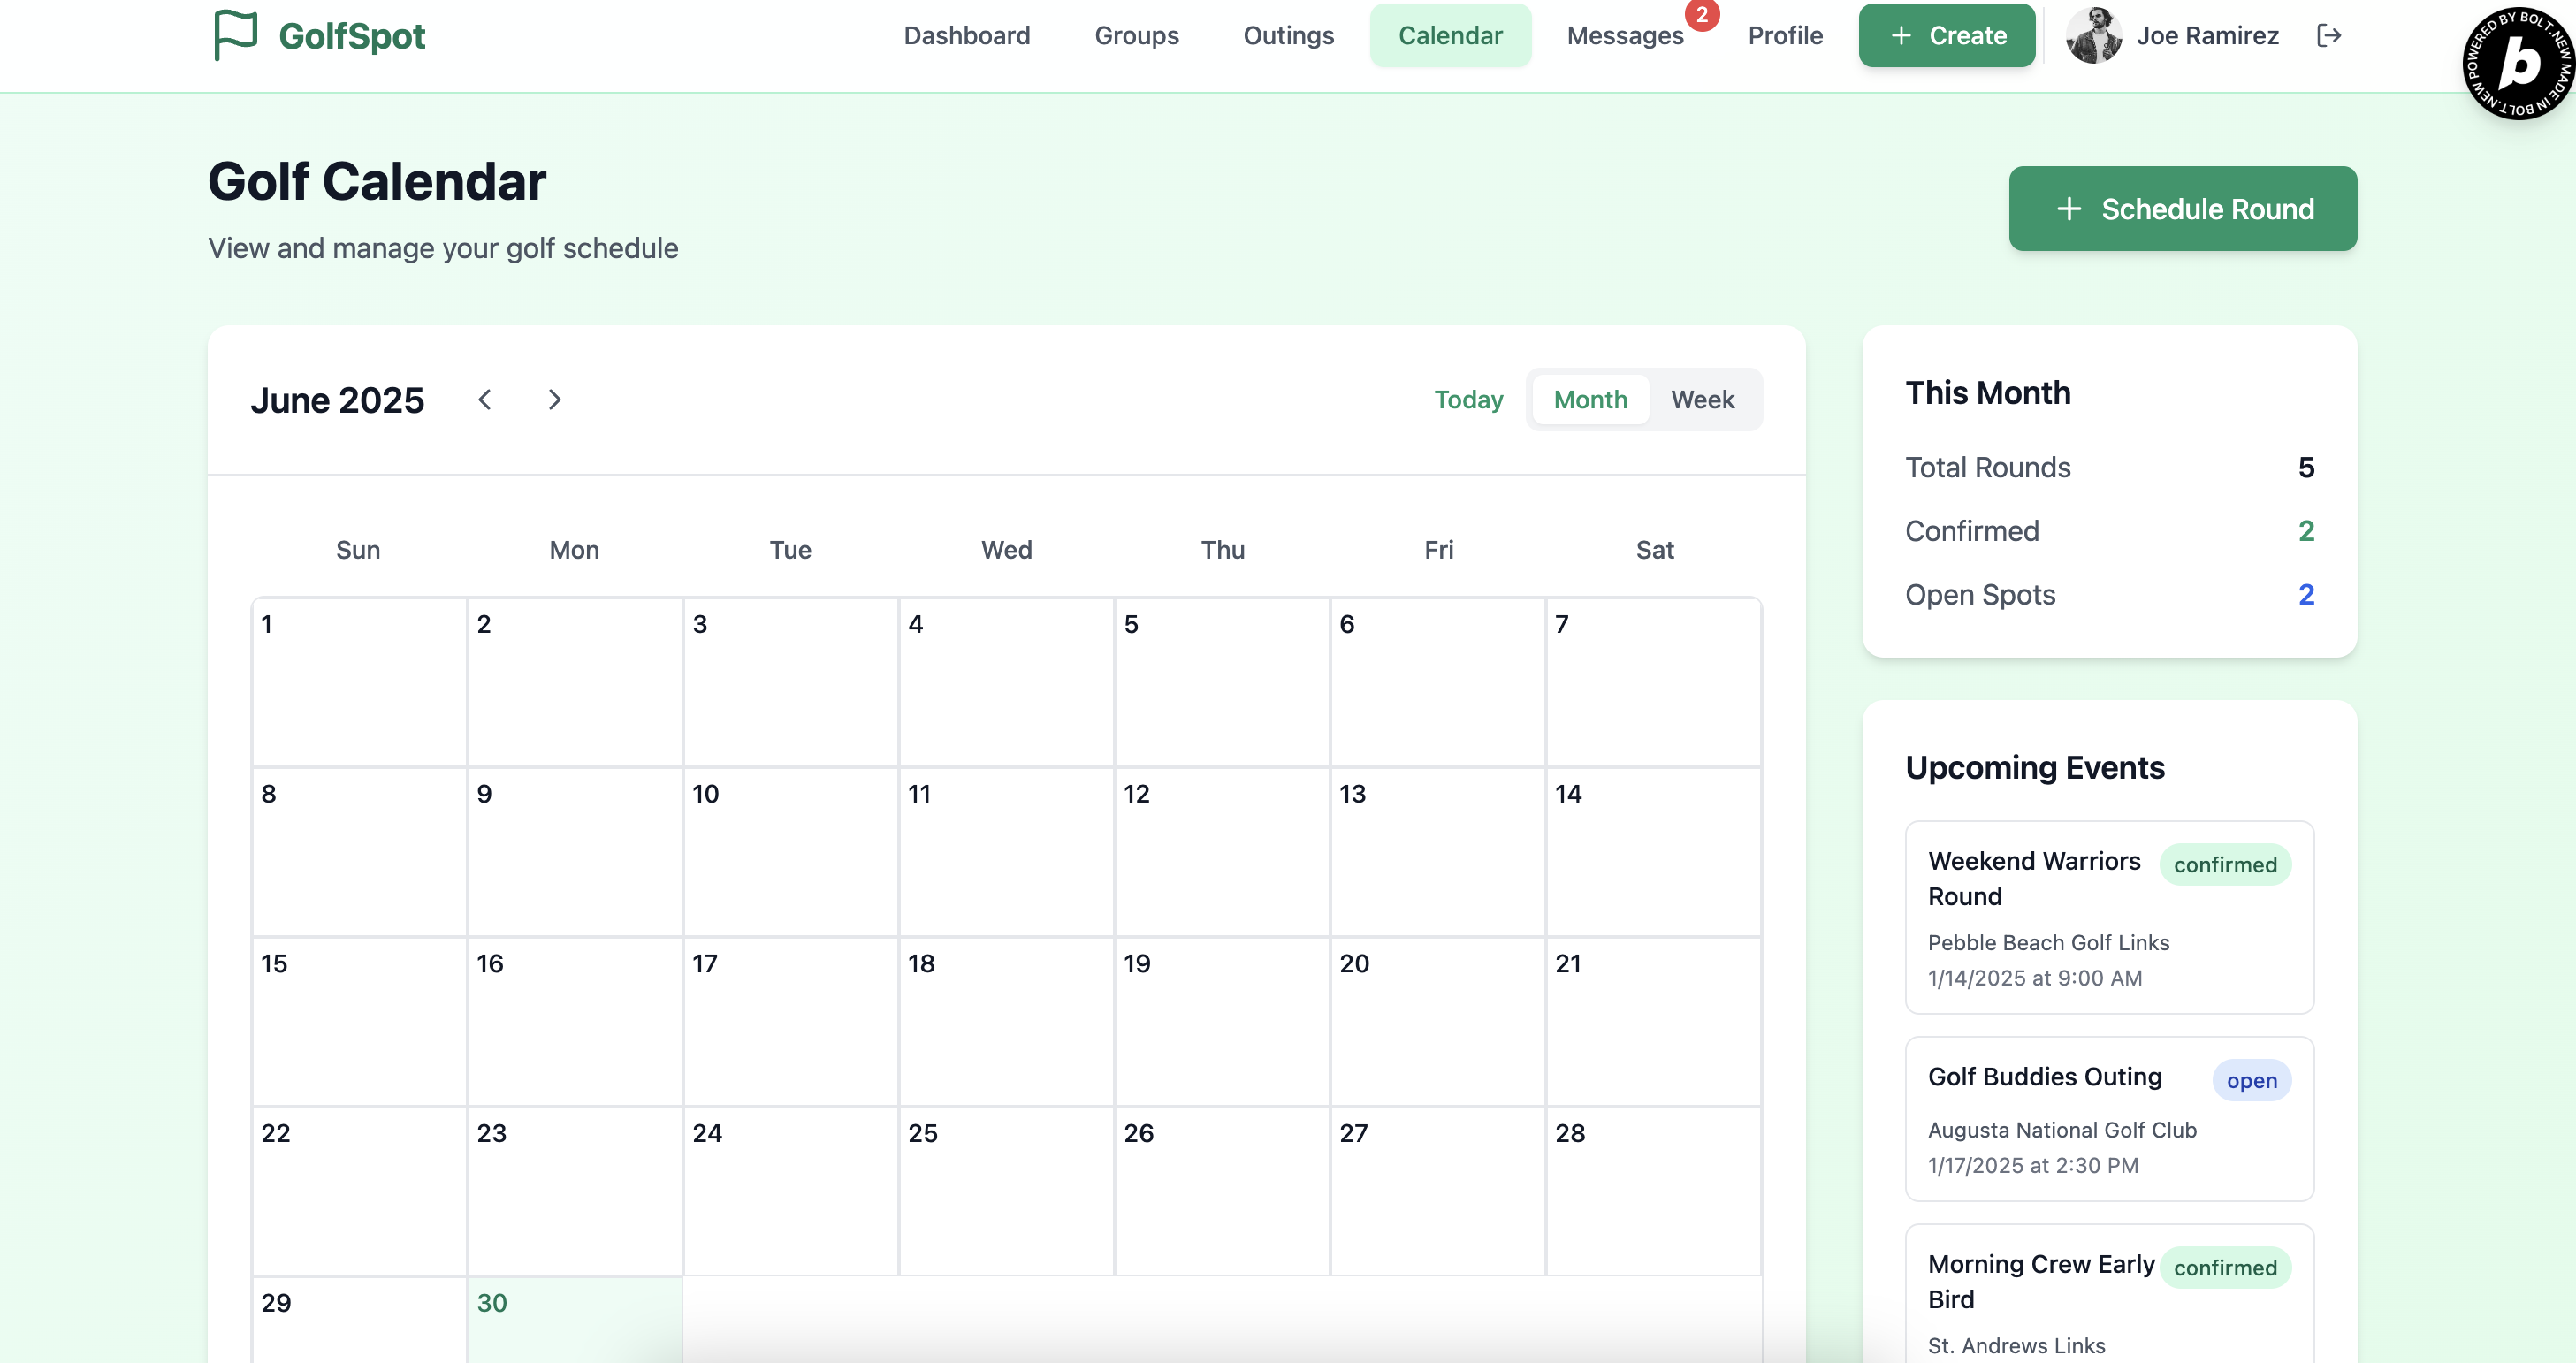Image resolution: width=2576 pixels, height=1363 pixels.
Task: Switch calendar to Month view
Action: (x=1590, y=400)
